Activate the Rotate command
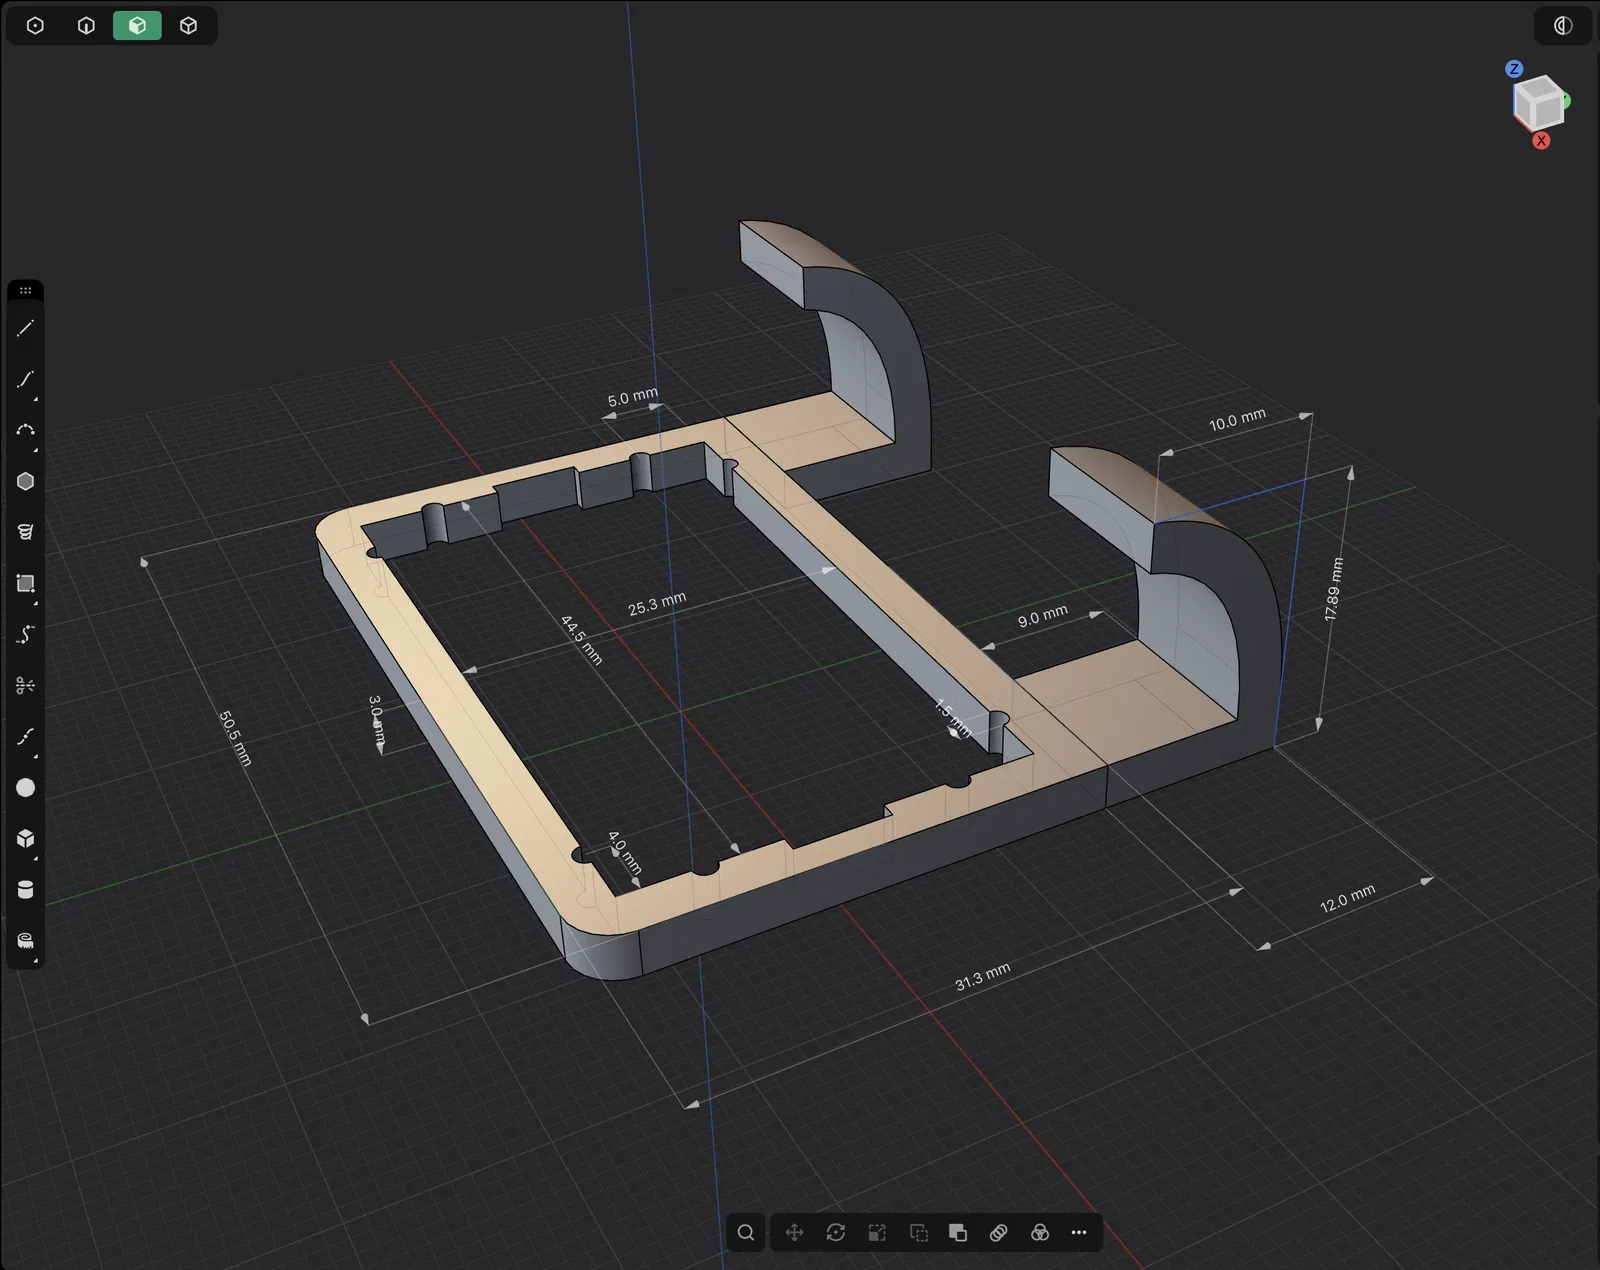The height and width of the screenshot is (1270, 1600). 836,1232
